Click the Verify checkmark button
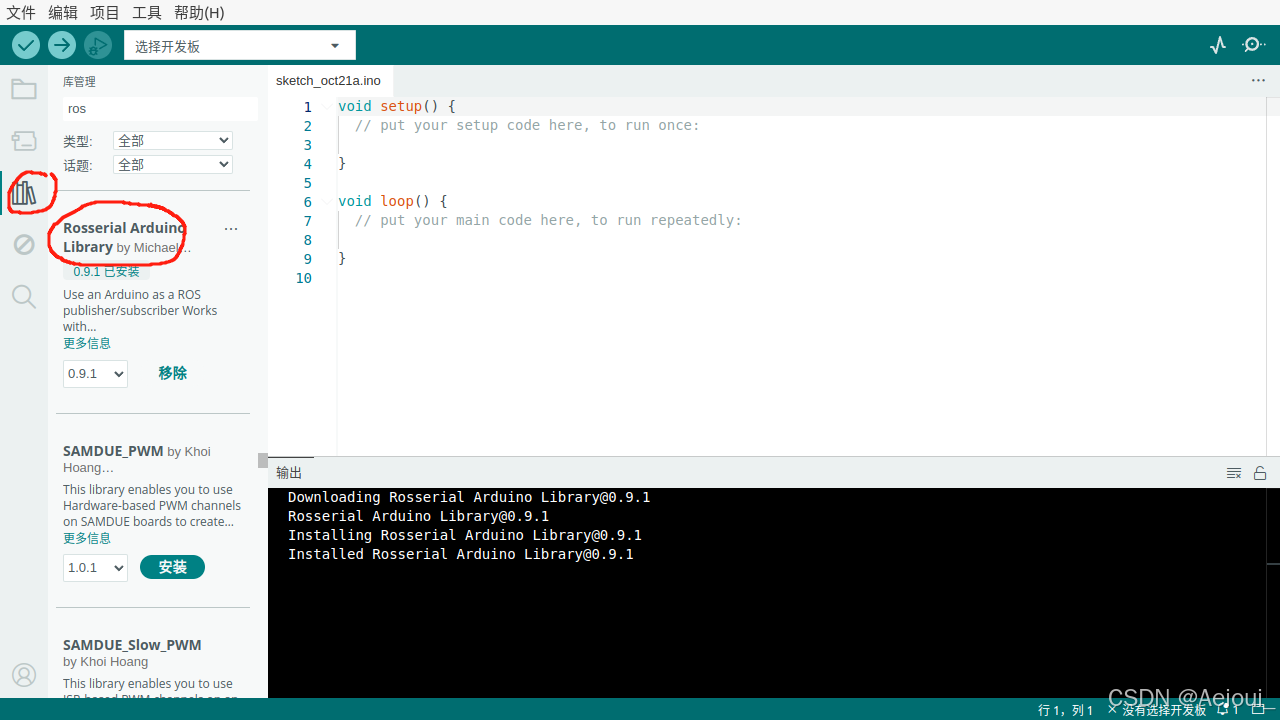Viewport: 1280px width, 720px height. [x=26, y=45]
